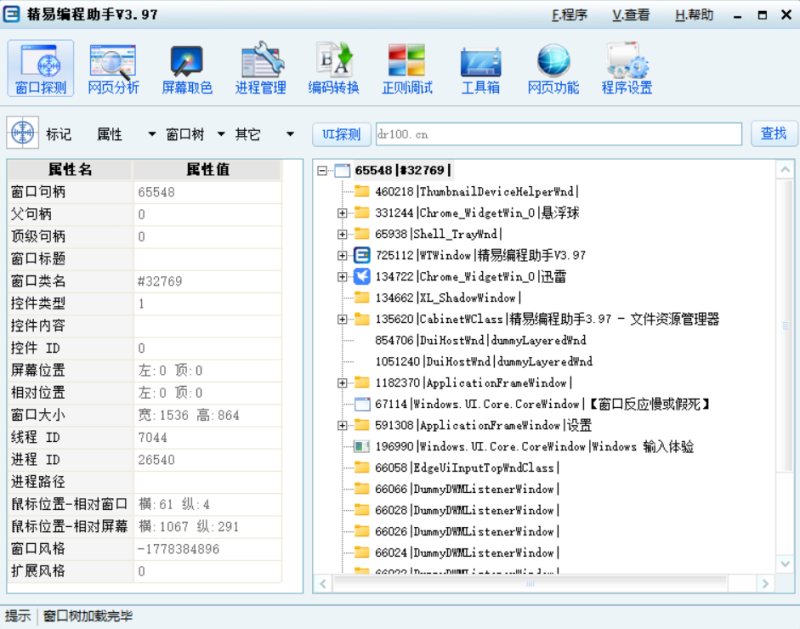The image size is (800, 629).
Task: Click the tree horizontal scrollbar right arrow
Action: pyautogui.click(x=765, y=584)
